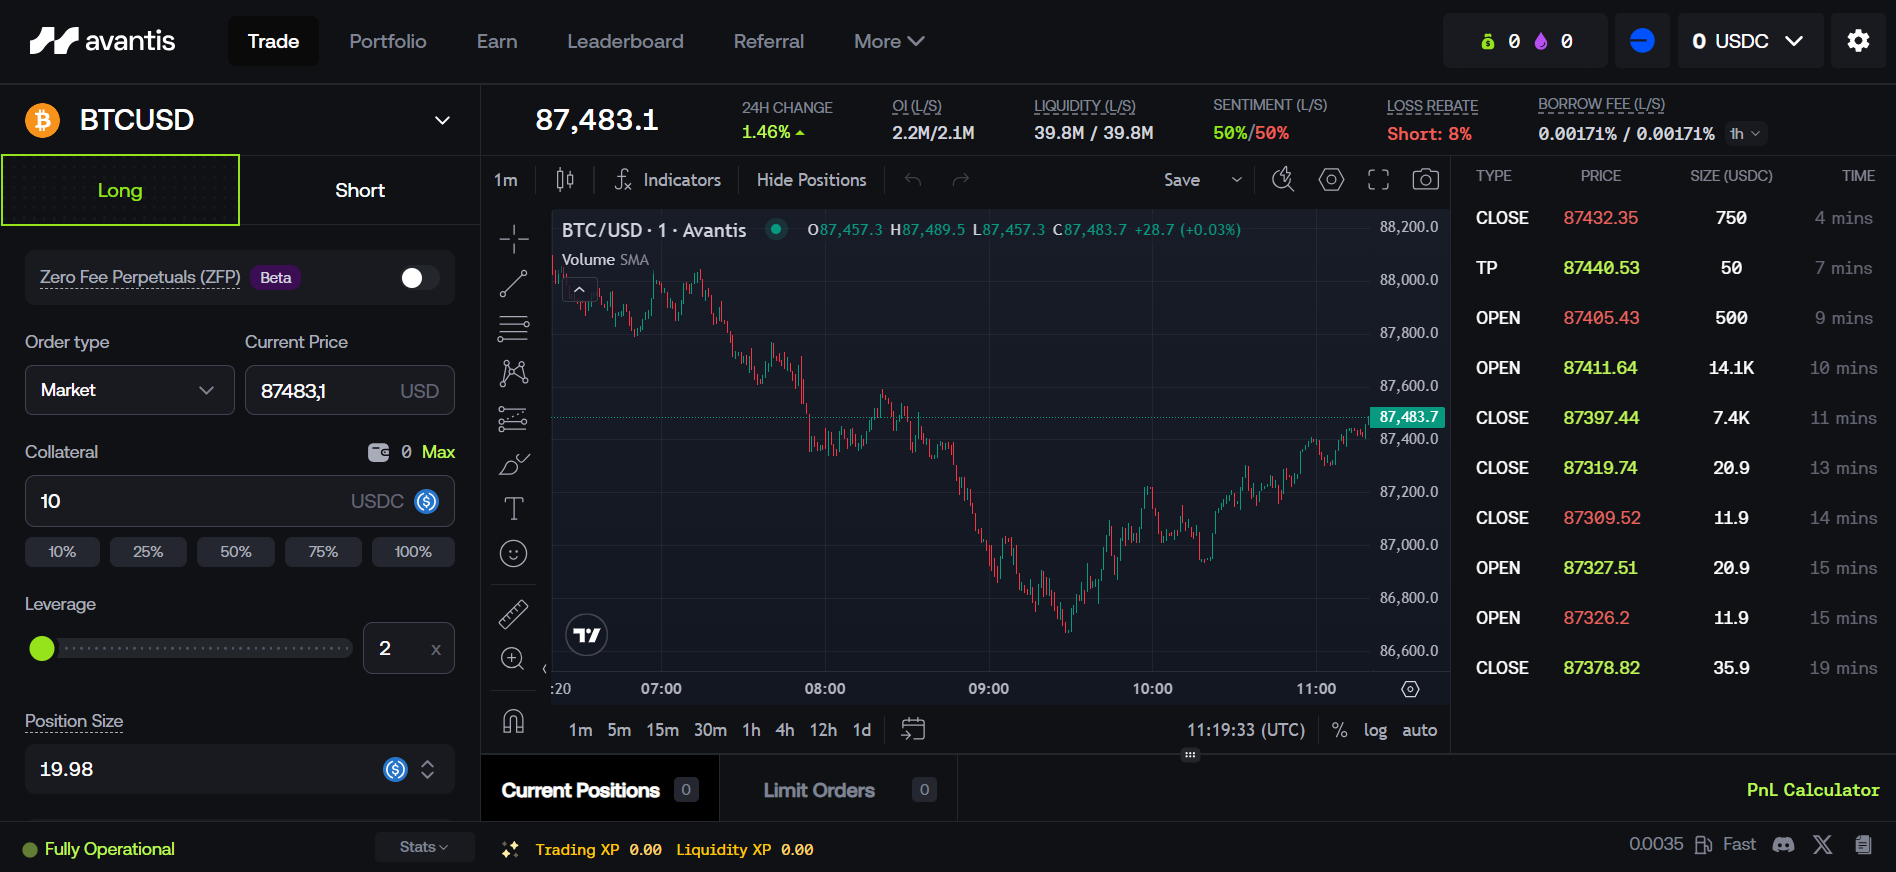Set collateral to 50%
This screenshot has height=872, width=1896.
point(236,552)
